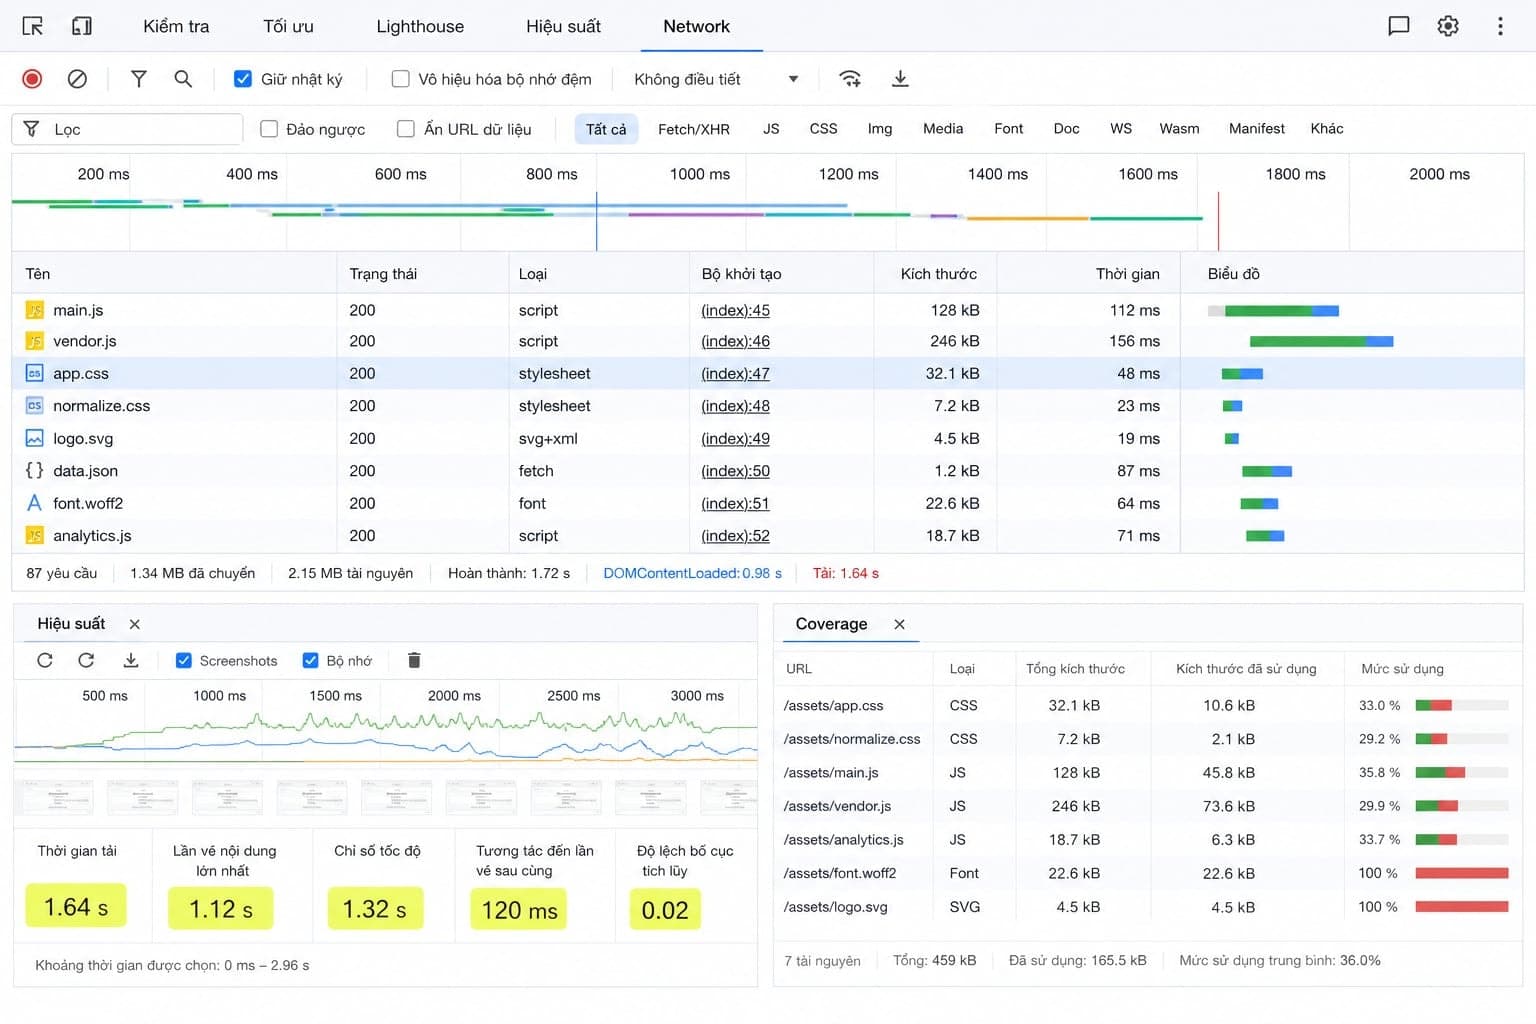Viewport: 1536px width, 1024px height.
Task: Enable Vô hiệu hóa bộ nhớ đệm
Action: [400, 78]
